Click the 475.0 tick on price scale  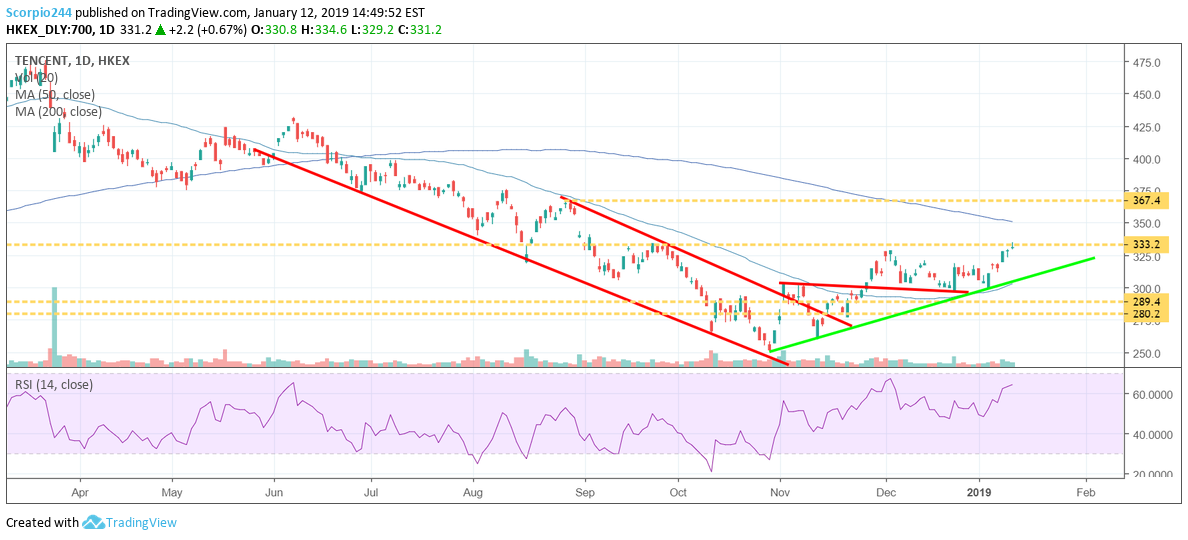pos(1144,63)
